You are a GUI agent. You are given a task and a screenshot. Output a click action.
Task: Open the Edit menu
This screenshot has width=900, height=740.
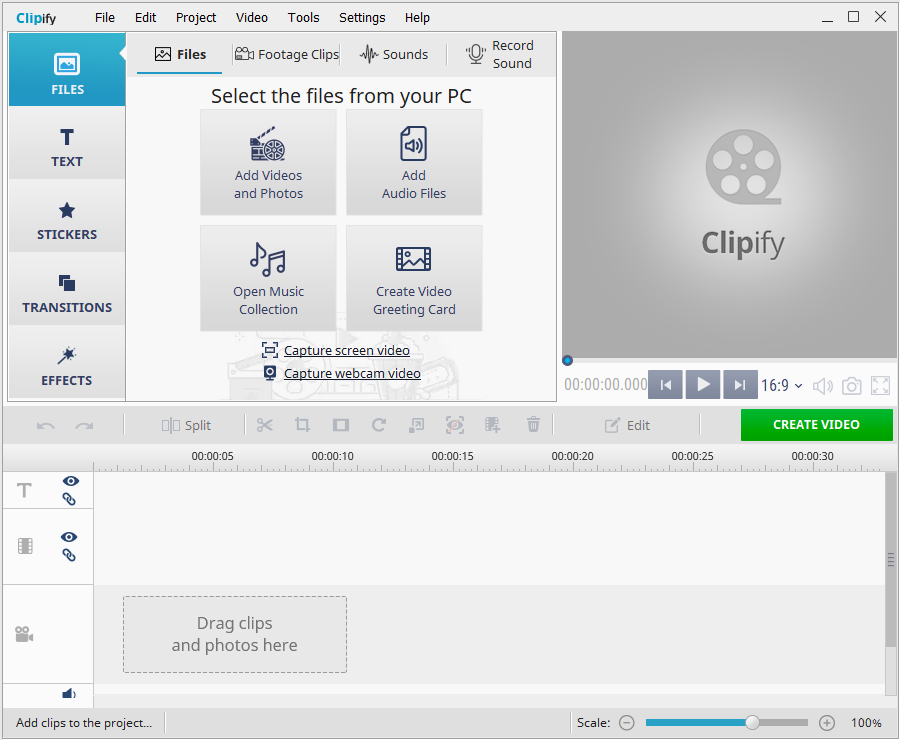pos(145,18)
